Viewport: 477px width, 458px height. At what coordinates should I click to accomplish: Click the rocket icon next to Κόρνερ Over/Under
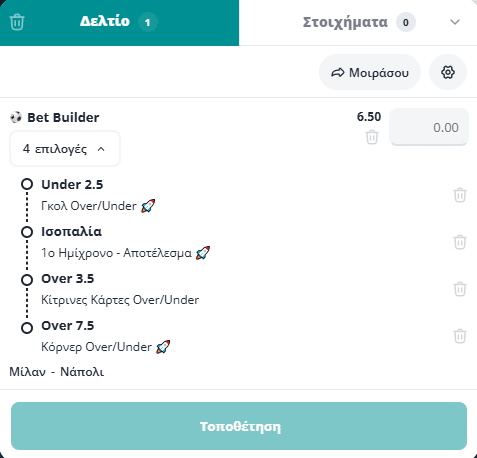(163, 347)
